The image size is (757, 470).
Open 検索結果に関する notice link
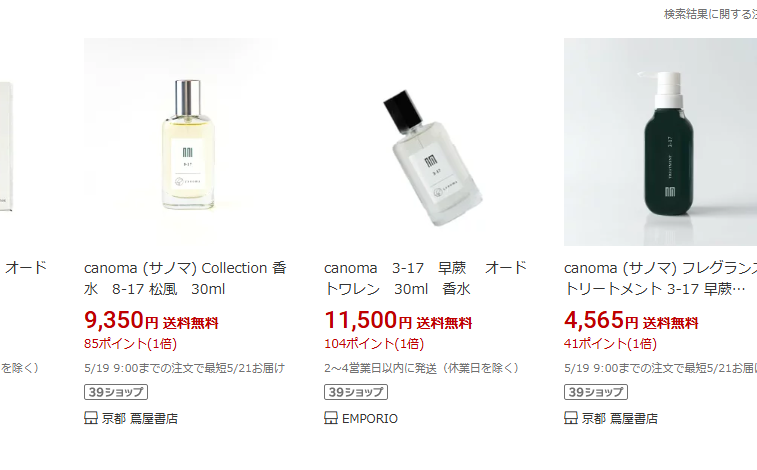[710, 14]
